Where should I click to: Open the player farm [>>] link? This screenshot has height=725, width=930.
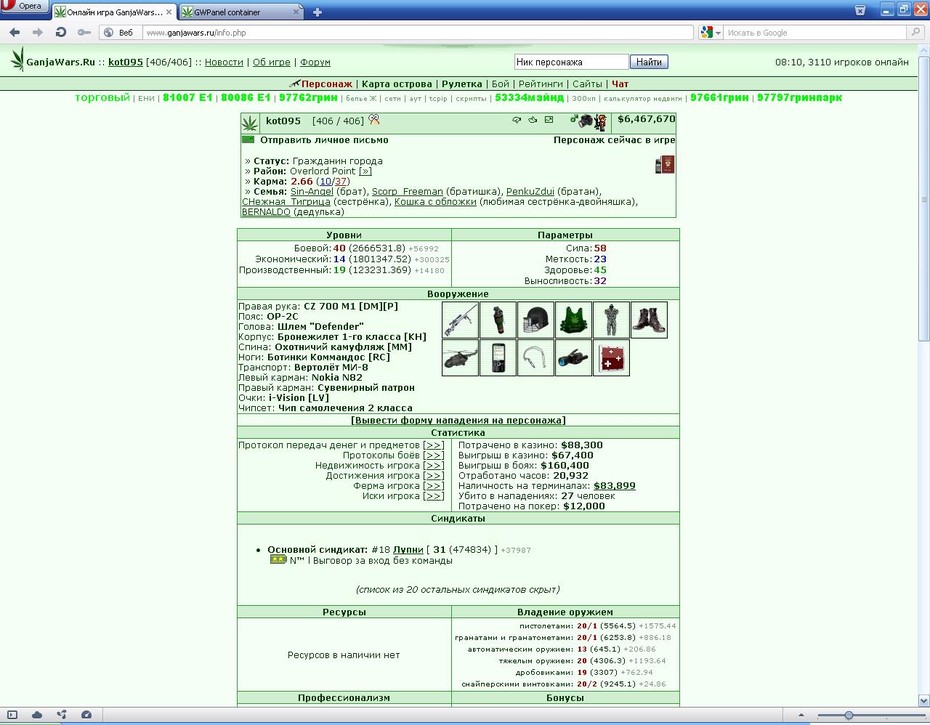(434, 486)
